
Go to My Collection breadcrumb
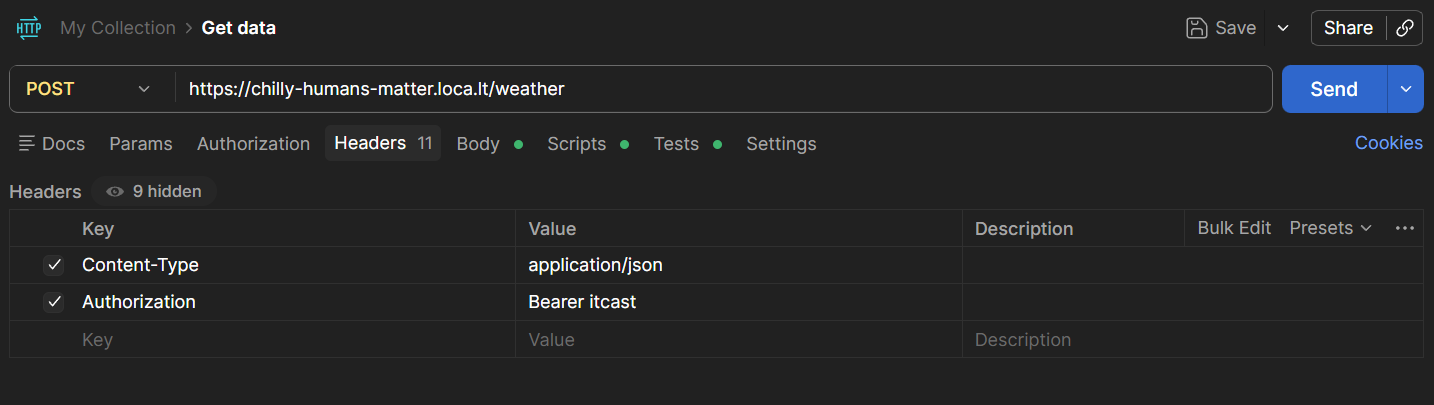coord(118,28)
